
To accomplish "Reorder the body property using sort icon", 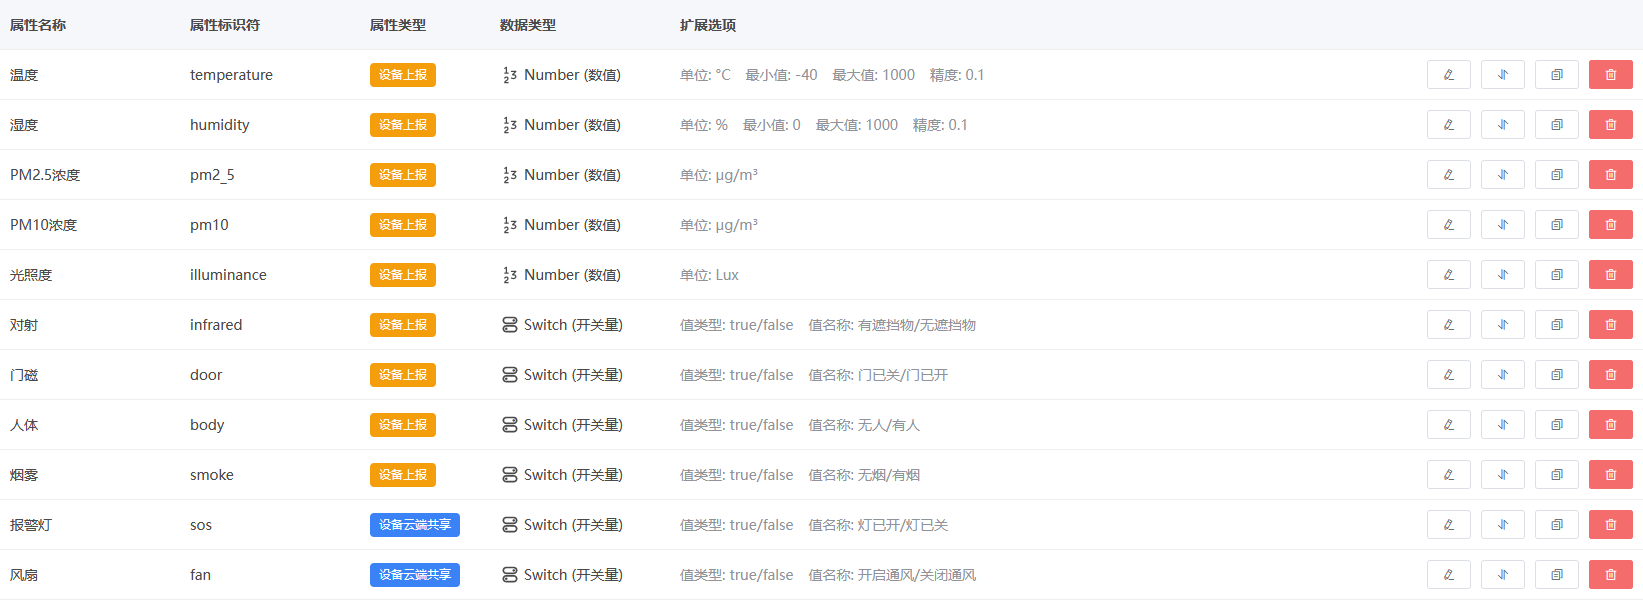I will click(1502, 425).
